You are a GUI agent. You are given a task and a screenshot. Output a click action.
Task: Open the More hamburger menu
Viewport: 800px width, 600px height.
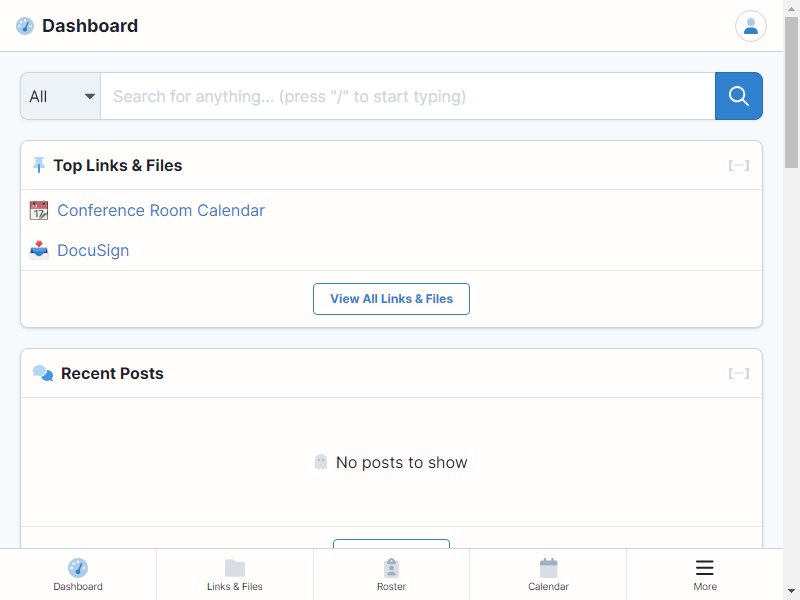coord(705,574)
